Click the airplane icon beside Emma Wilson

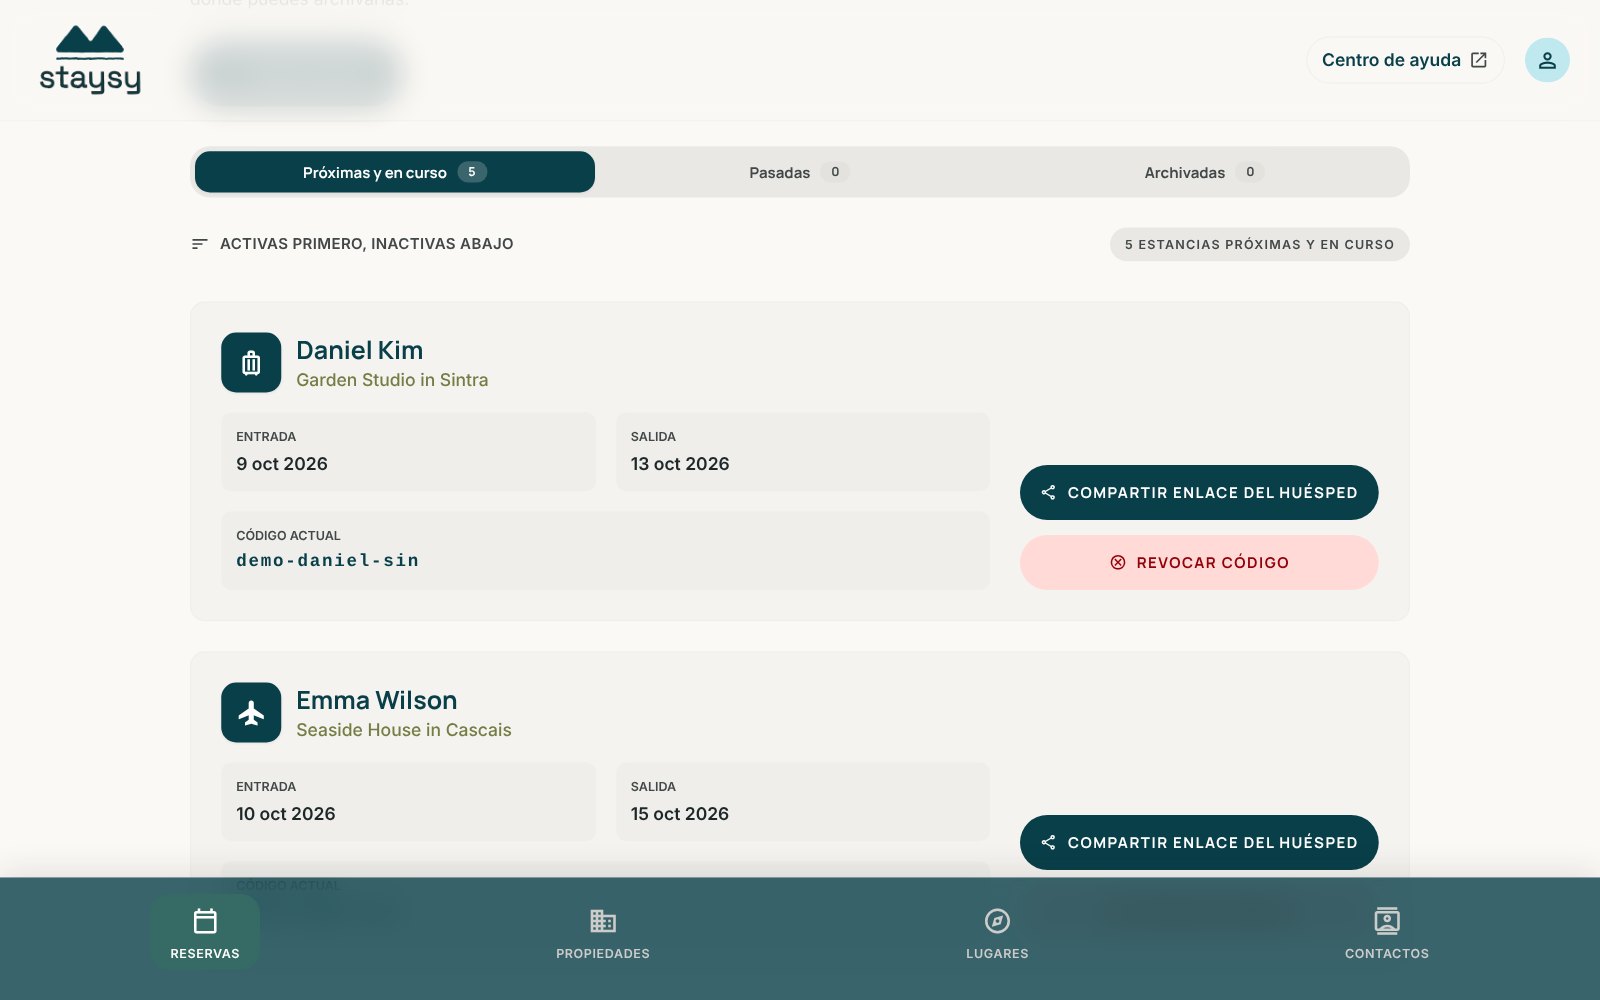[251, 713]
